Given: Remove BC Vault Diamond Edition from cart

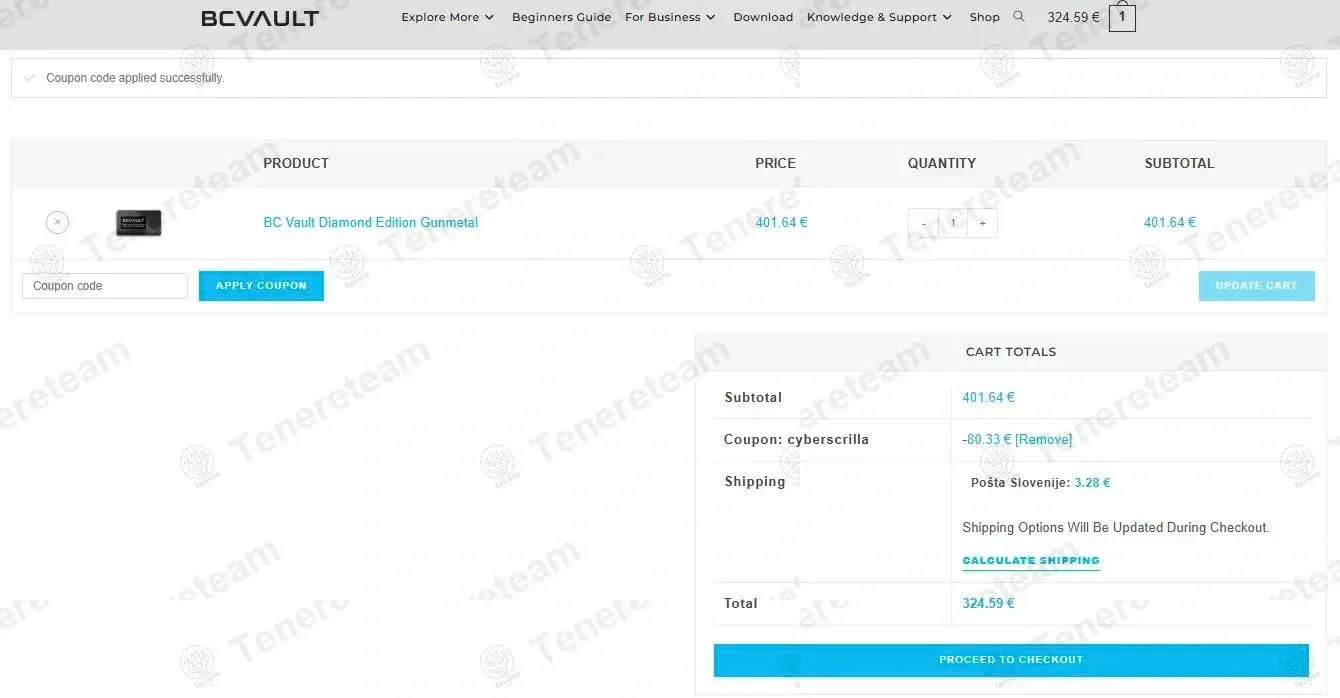Looking at the screenshot, I should (57, 222).
